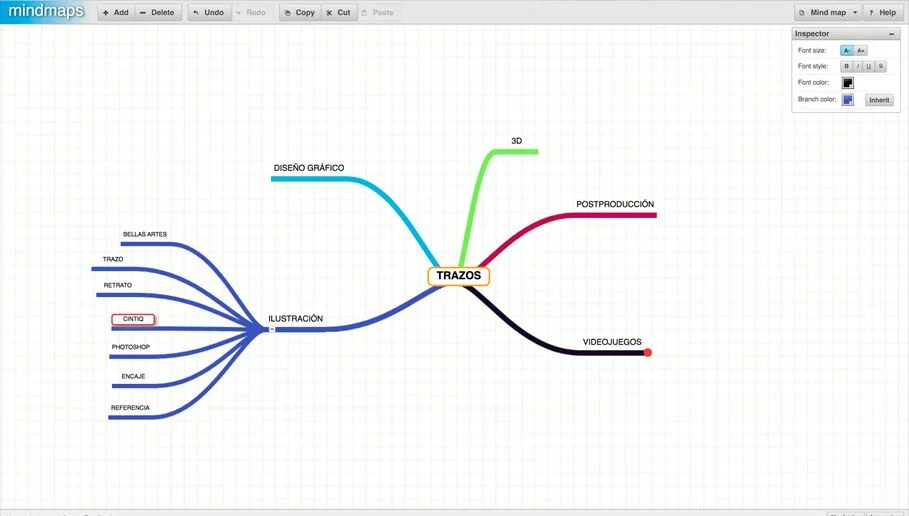Toggle underline font style
The image size is (909, 516).
coord(869,66)
